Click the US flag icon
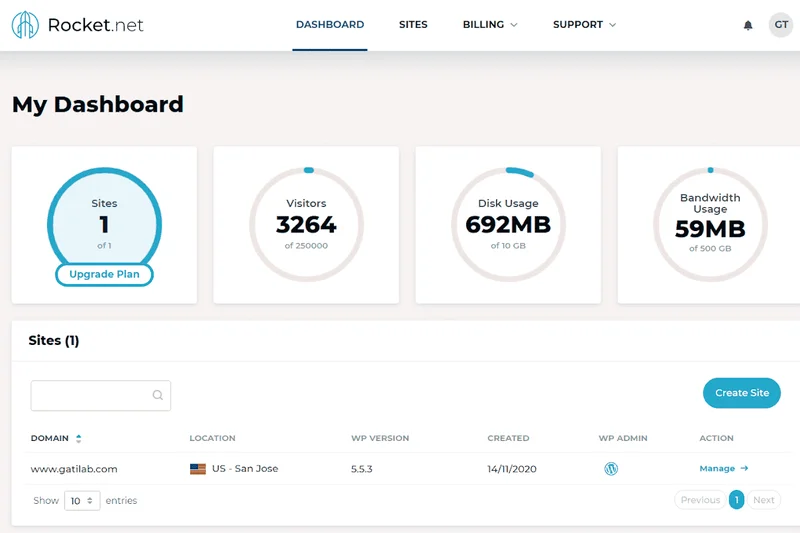The height and width of the screenshot is (533, 800). (198, 468)
